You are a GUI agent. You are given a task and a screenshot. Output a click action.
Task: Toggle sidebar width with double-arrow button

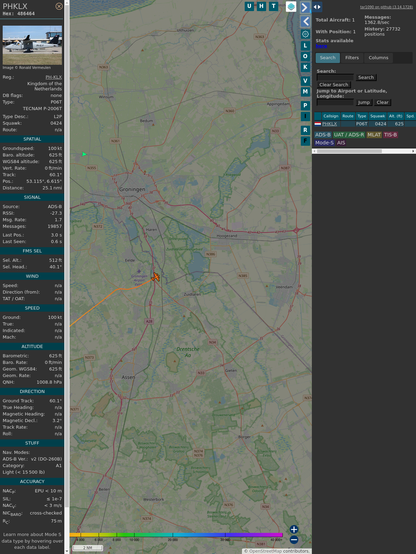point(317,7)
